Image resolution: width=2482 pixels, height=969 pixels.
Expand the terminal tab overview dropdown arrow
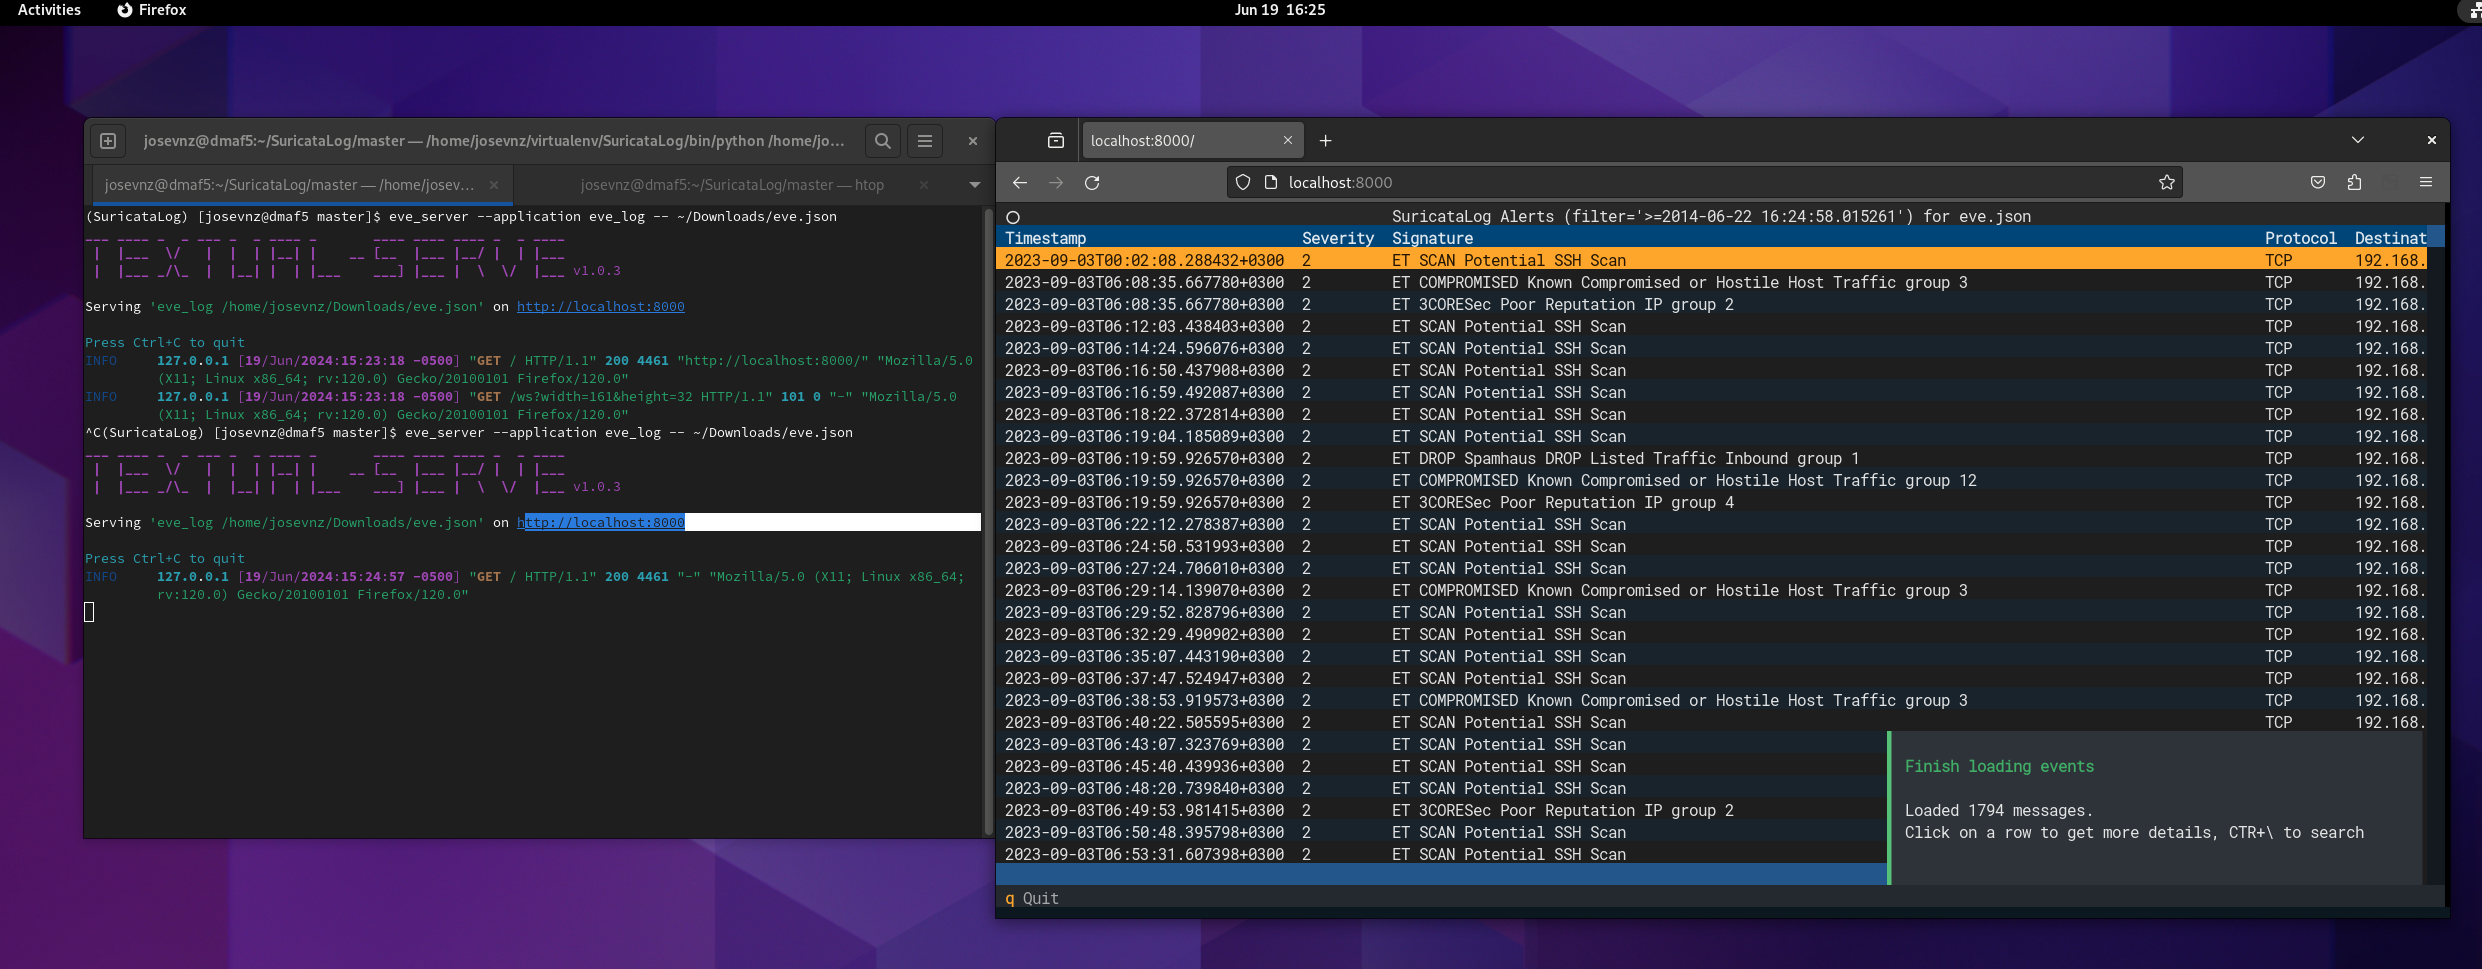[x=974, y=184]
